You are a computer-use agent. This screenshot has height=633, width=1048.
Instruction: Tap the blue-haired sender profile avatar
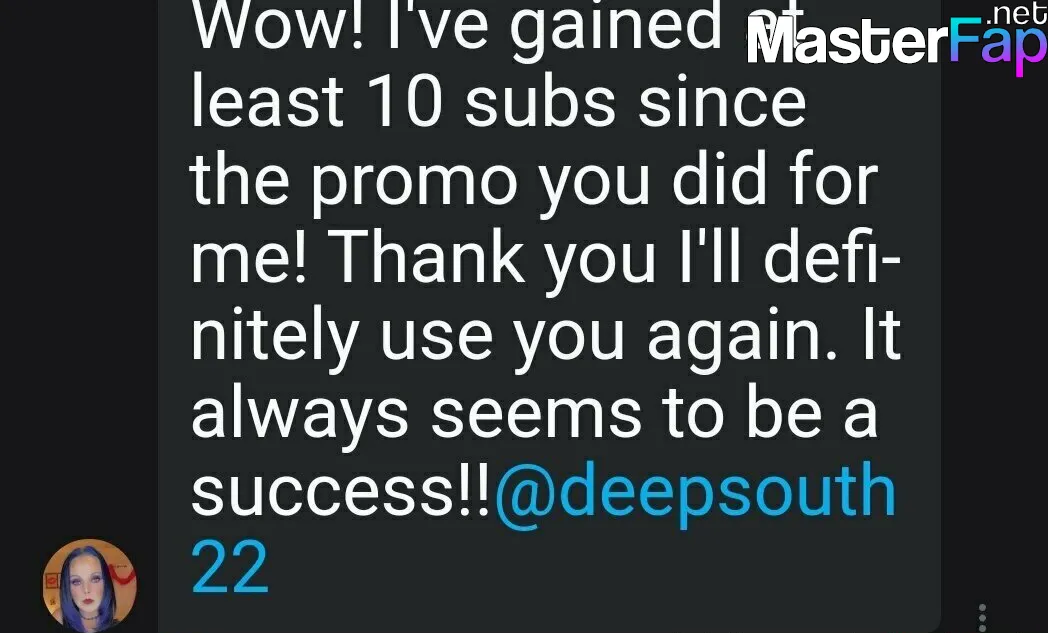[90, 586]
